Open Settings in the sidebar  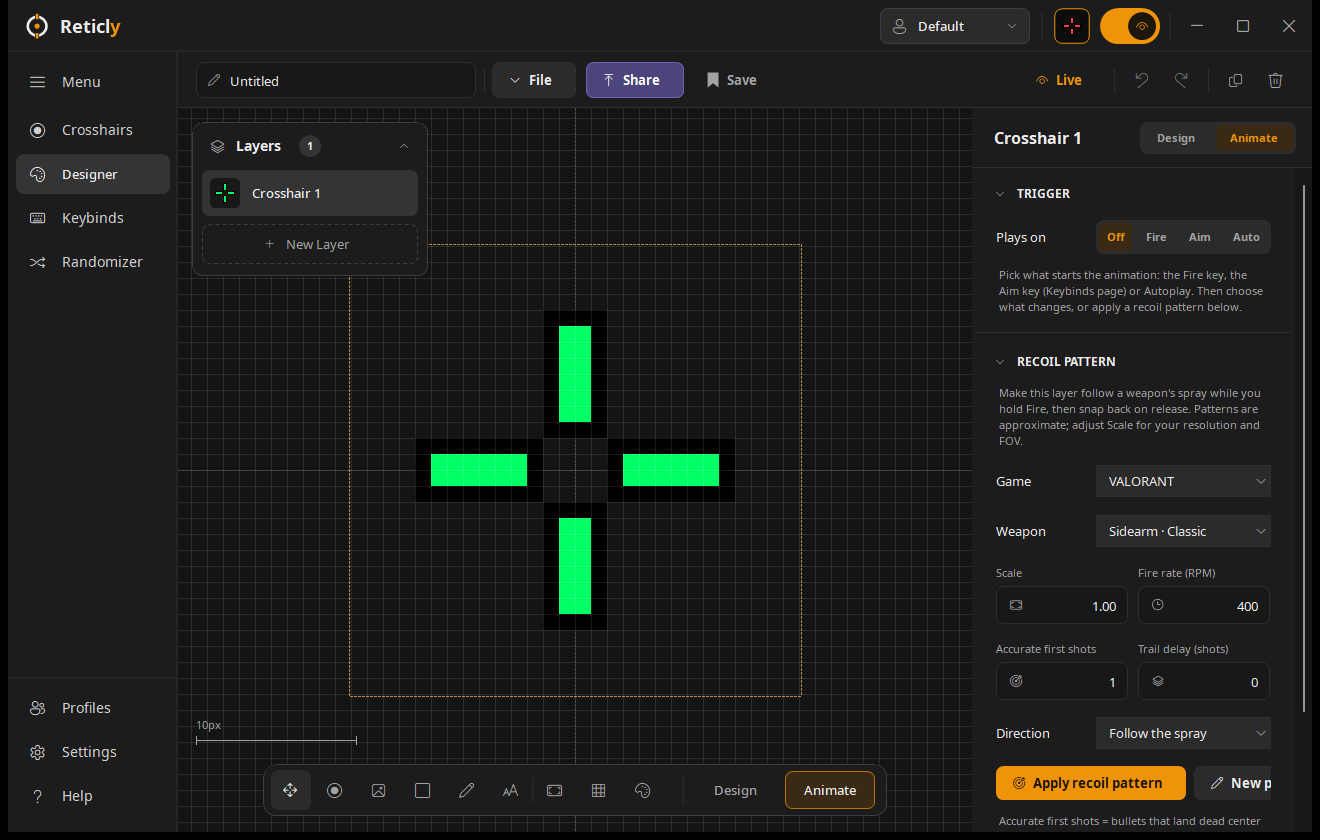93,752
